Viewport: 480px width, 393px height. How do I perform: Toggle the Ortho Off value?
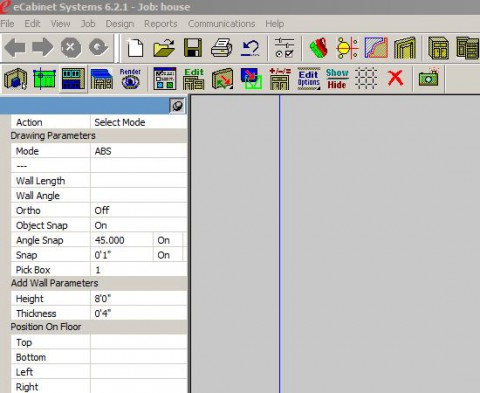point(138,210)
